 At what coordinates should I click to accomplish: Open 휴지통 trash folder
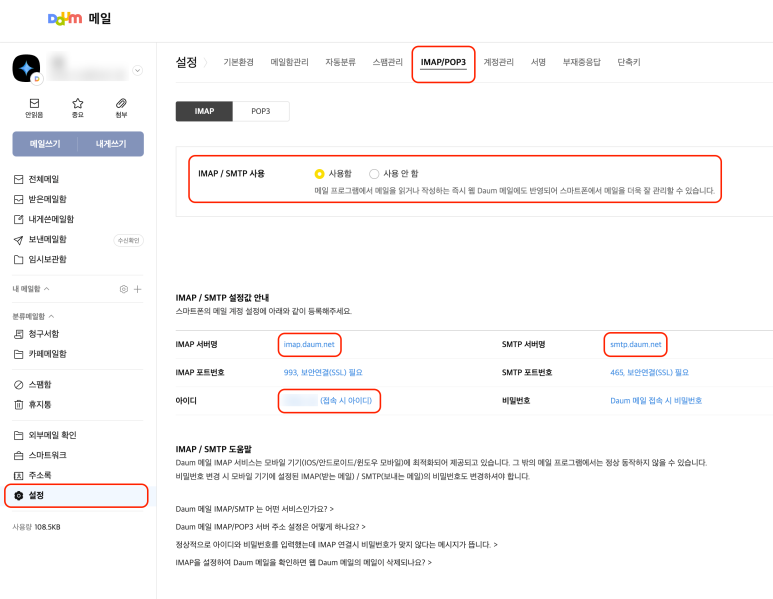point(39,405)
